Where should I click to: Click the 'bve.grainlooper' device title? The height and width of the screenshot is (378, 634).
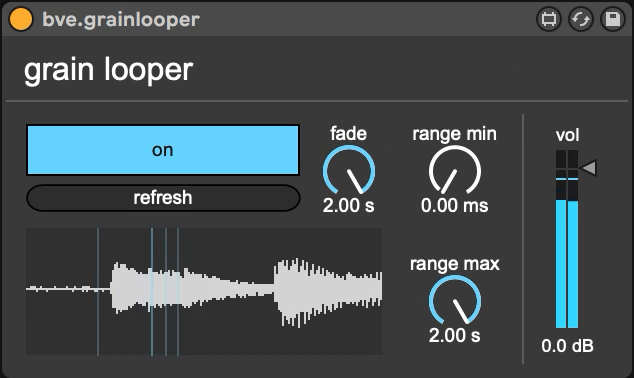click(x=121, y=19)
